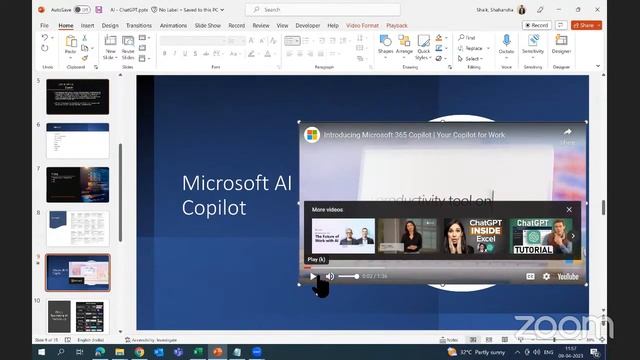
Task: Open the video settings gear
Action: [546, 276]
